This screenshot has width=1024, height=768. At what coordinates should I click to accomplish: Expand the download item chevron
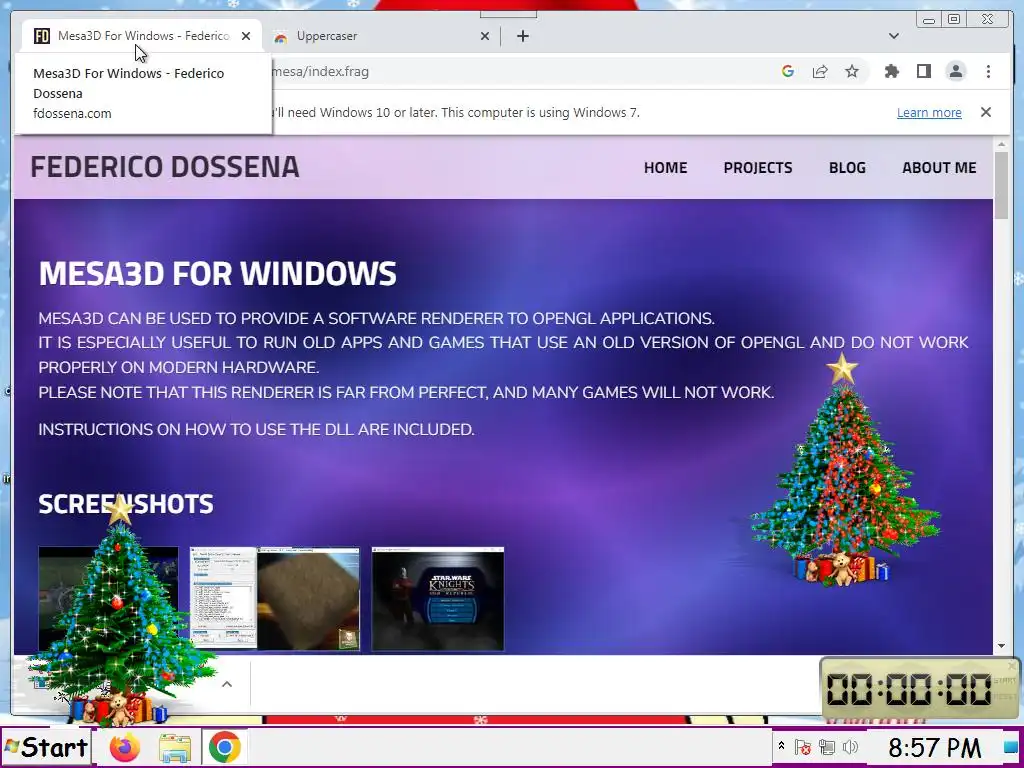(227, 684)
